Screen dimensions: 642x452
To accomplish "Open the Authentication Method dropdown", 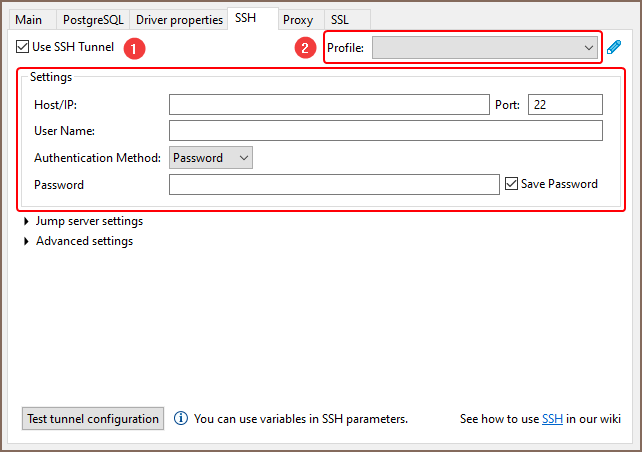I will 211,157.
